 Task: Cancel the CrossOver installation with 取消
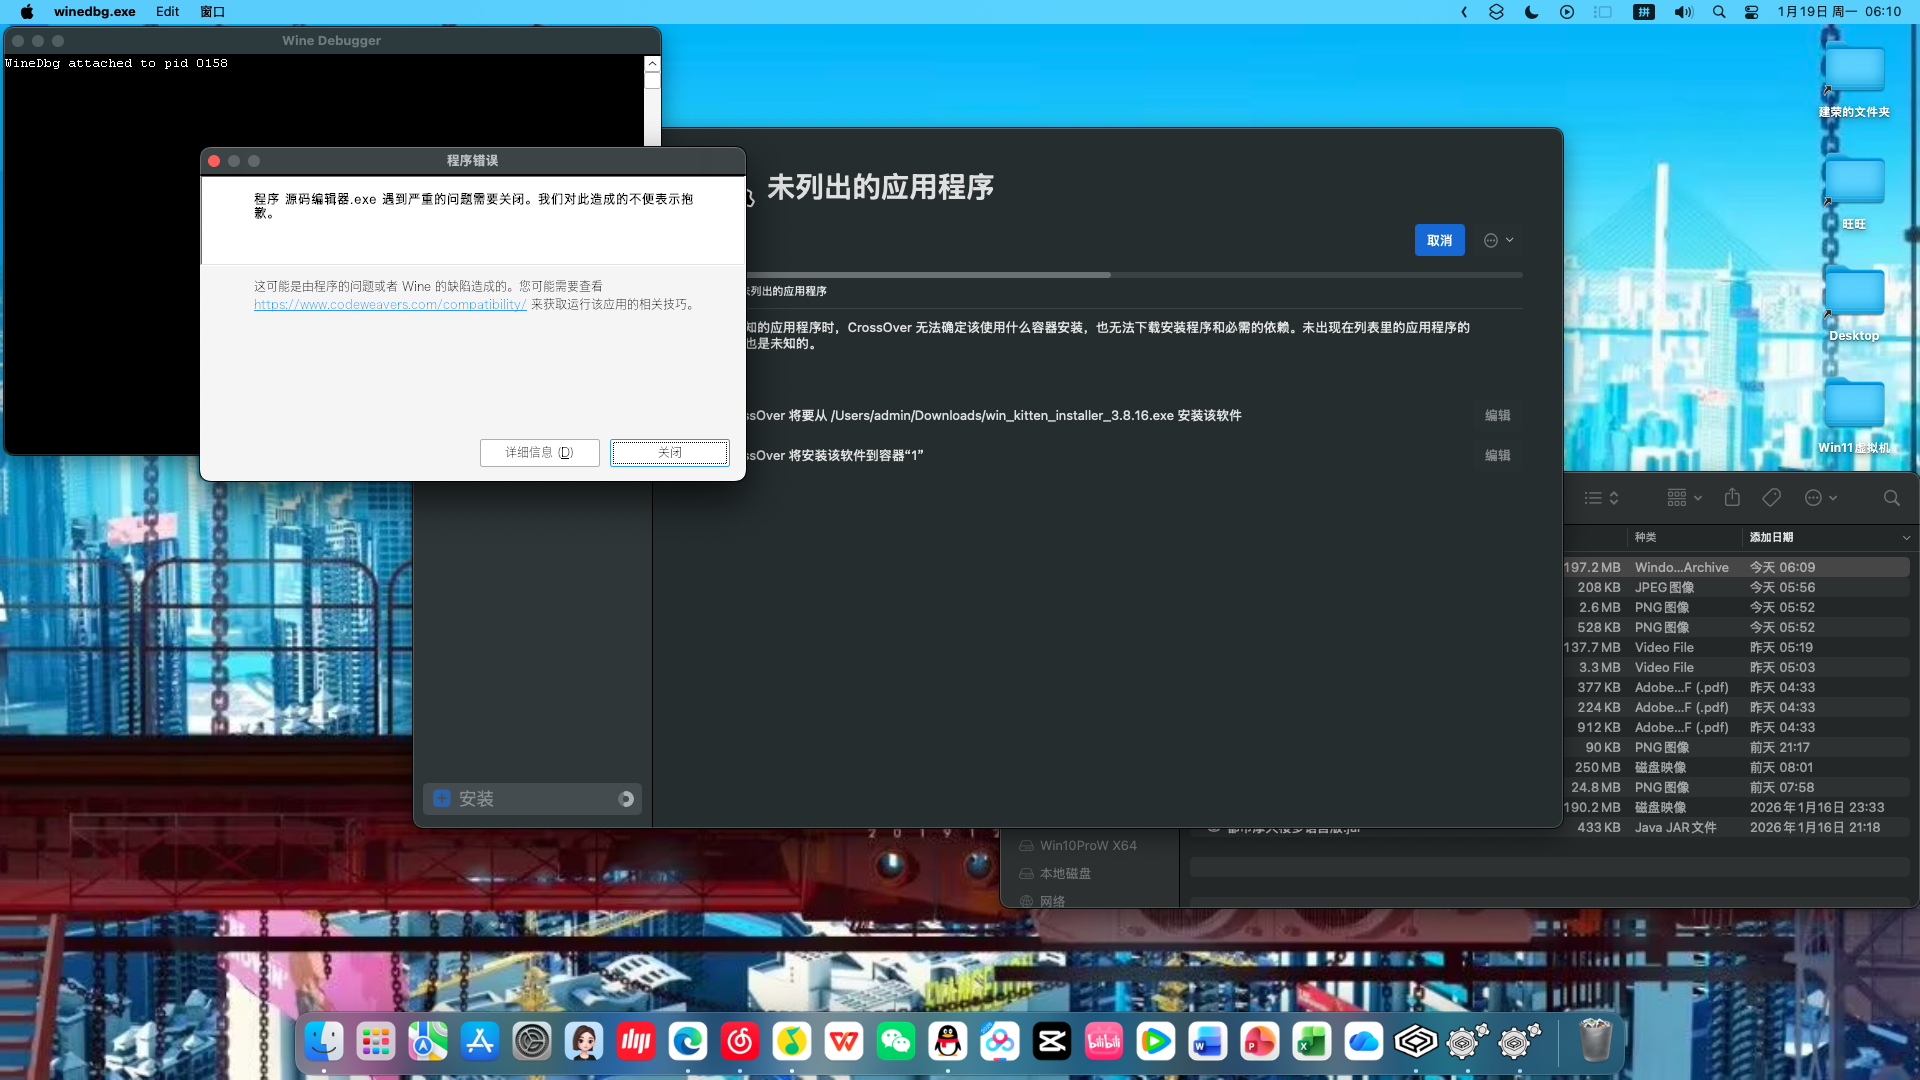click(1440, 240)
